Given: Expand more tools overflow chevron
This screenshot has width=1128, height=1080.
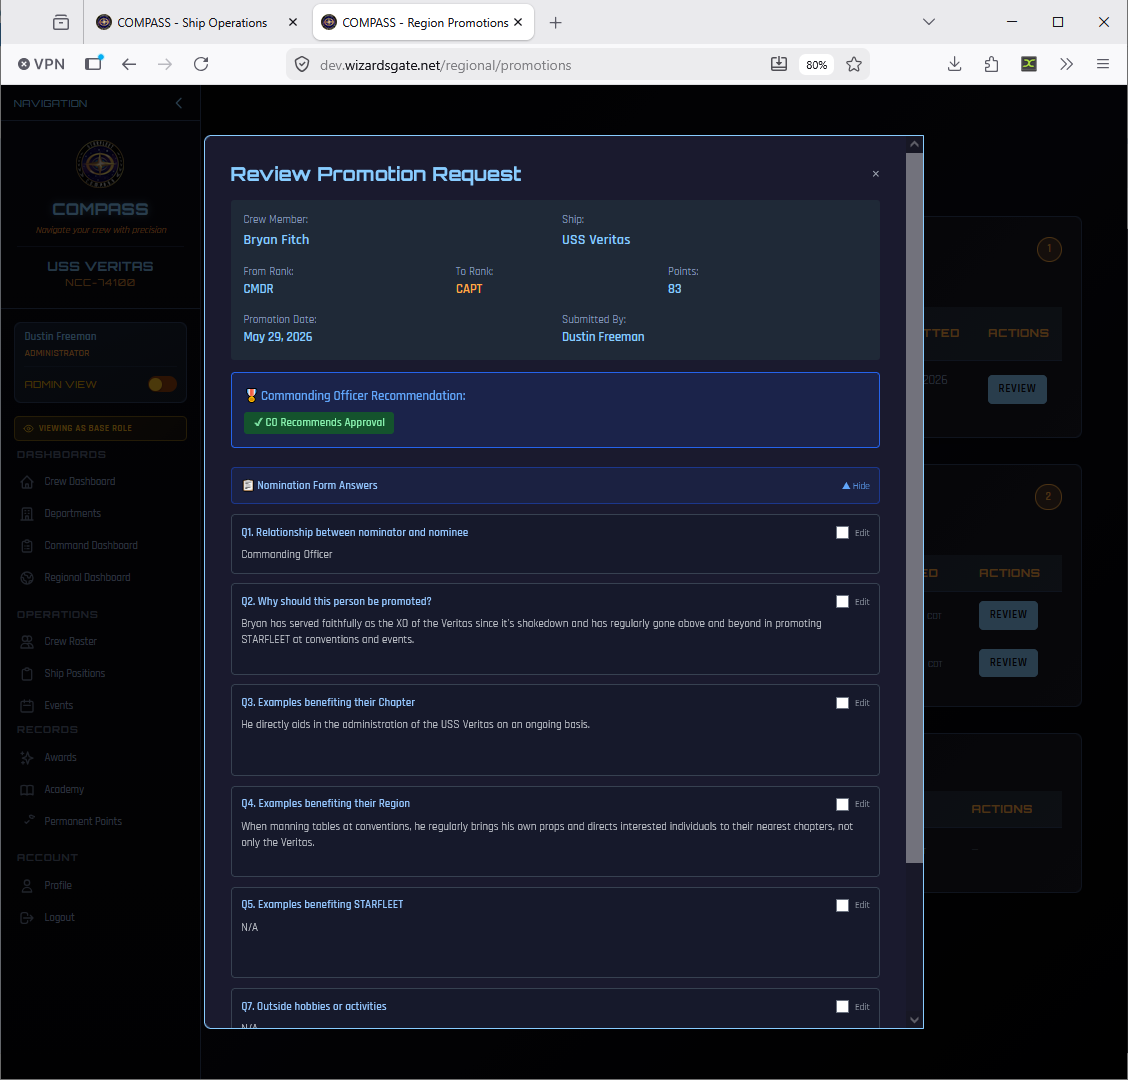Looking at the screenshot, I should click(1066, 64).
